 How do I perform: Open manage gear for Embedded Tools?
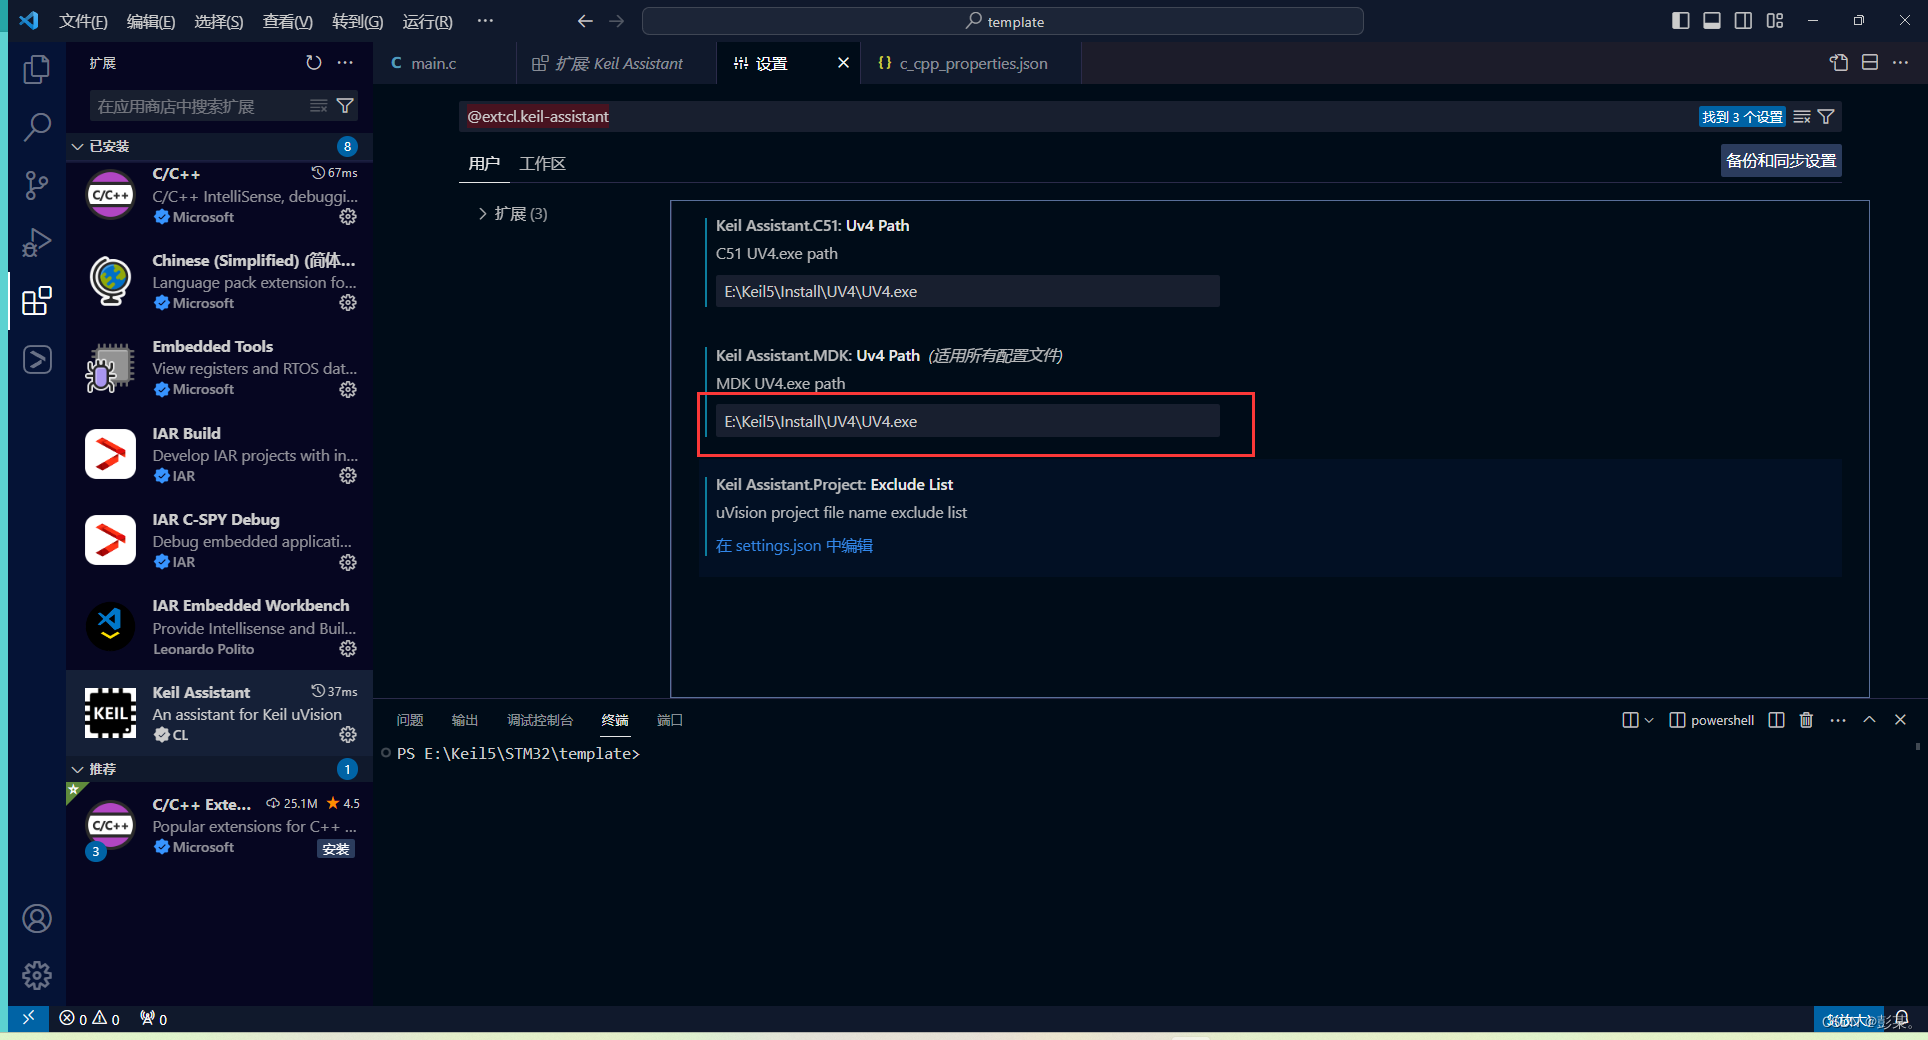tap(348, 389)
